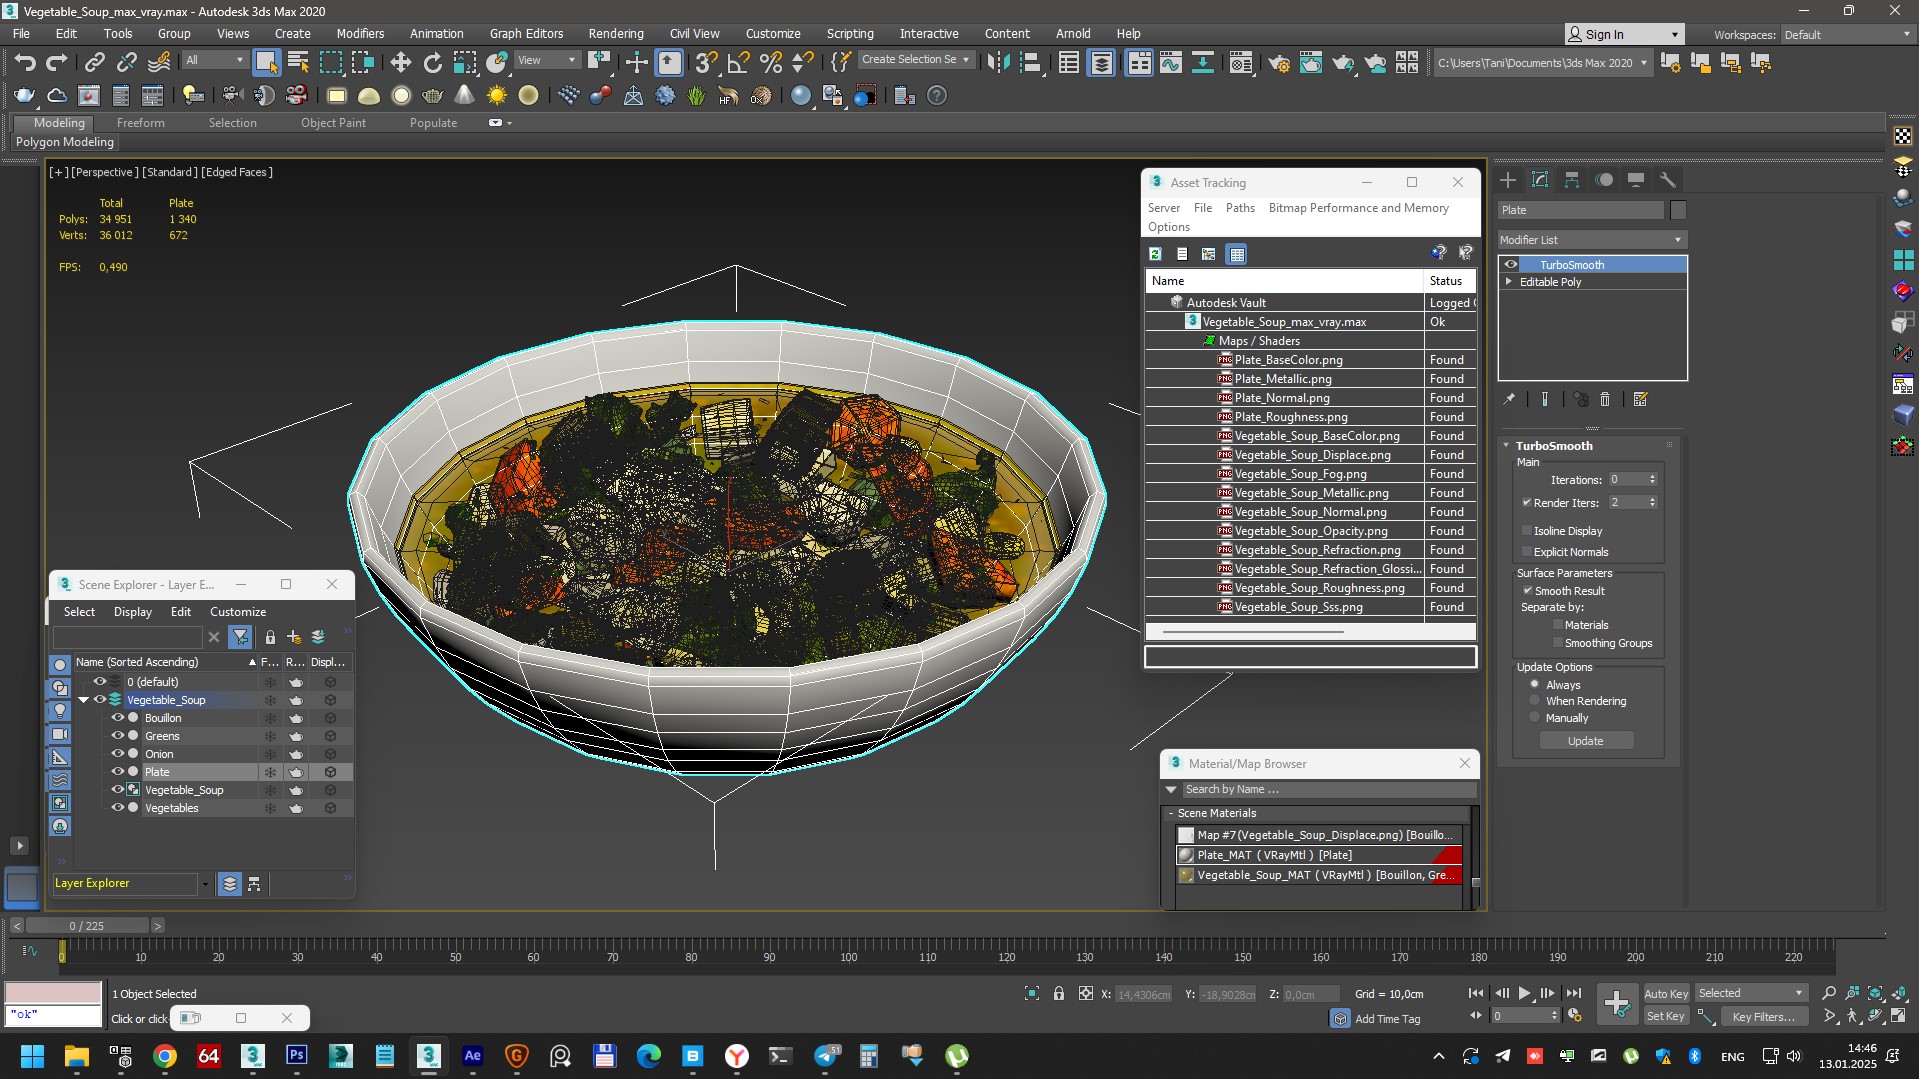Open Chrome from the Windows taskbar
This screenshot has height=1079, width=1919.
[165, 1056]
